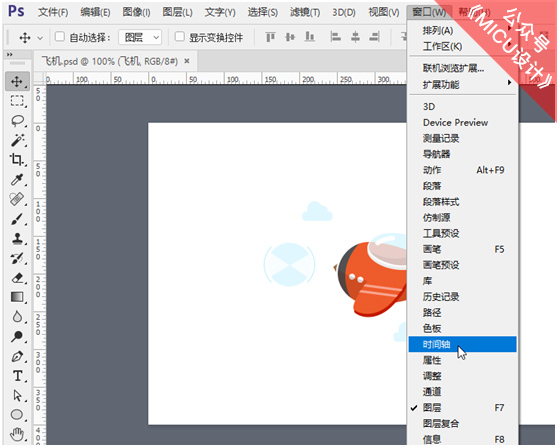Choose 通道 menu entry
Viewport: 557px width, 447px height.
click(x=462, y=392)
